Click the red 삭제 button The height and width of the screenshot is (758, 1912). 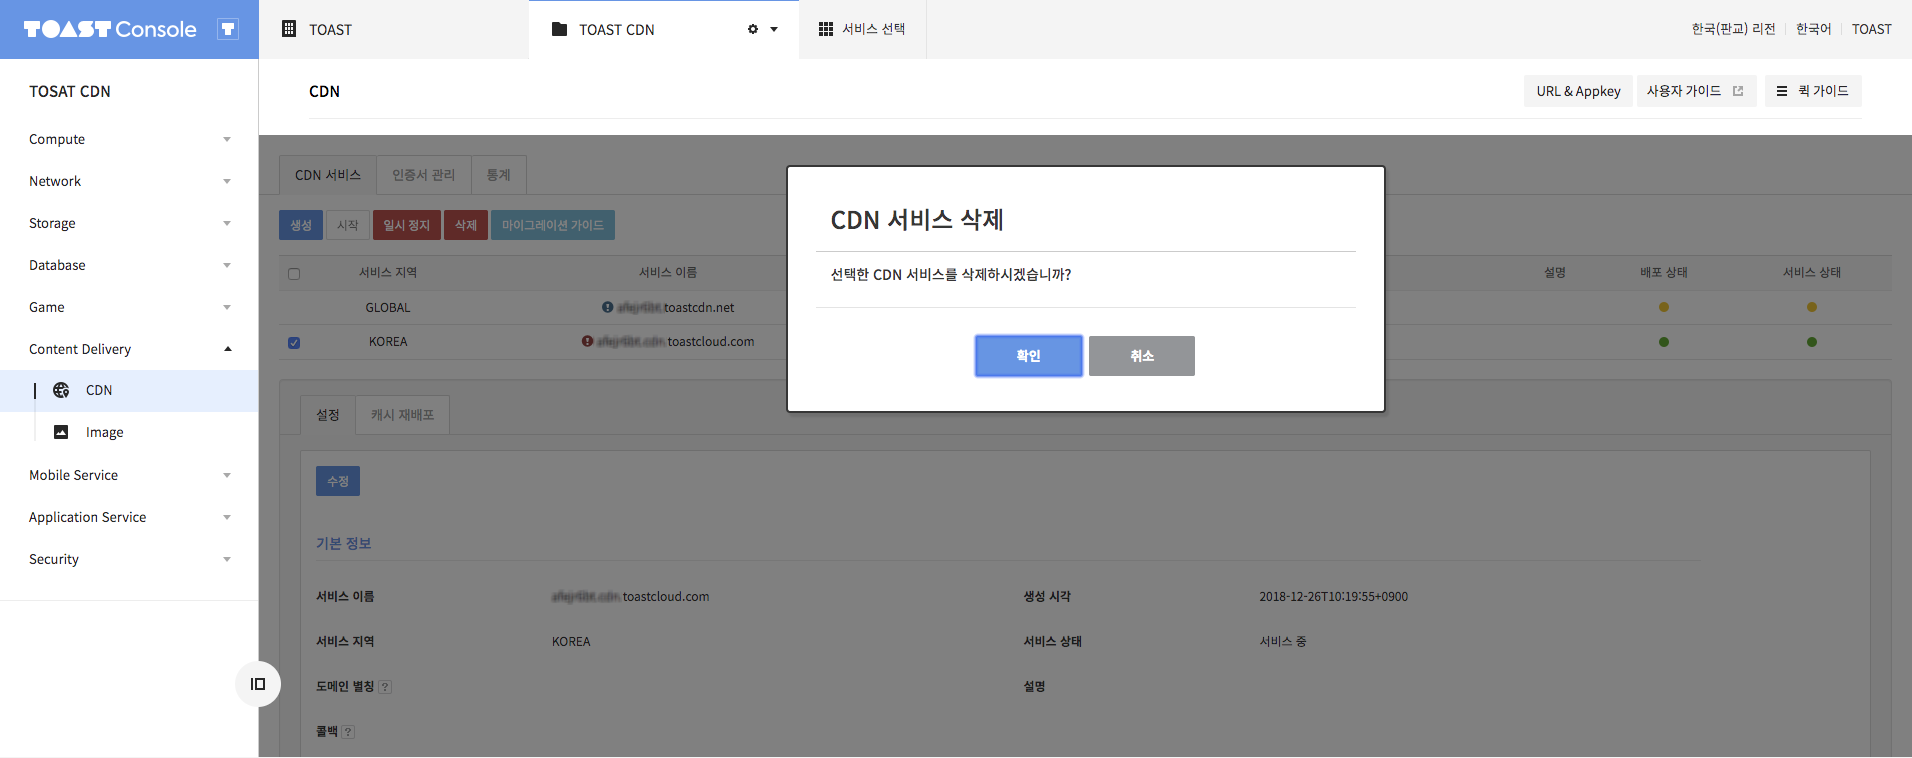point(466,225)
